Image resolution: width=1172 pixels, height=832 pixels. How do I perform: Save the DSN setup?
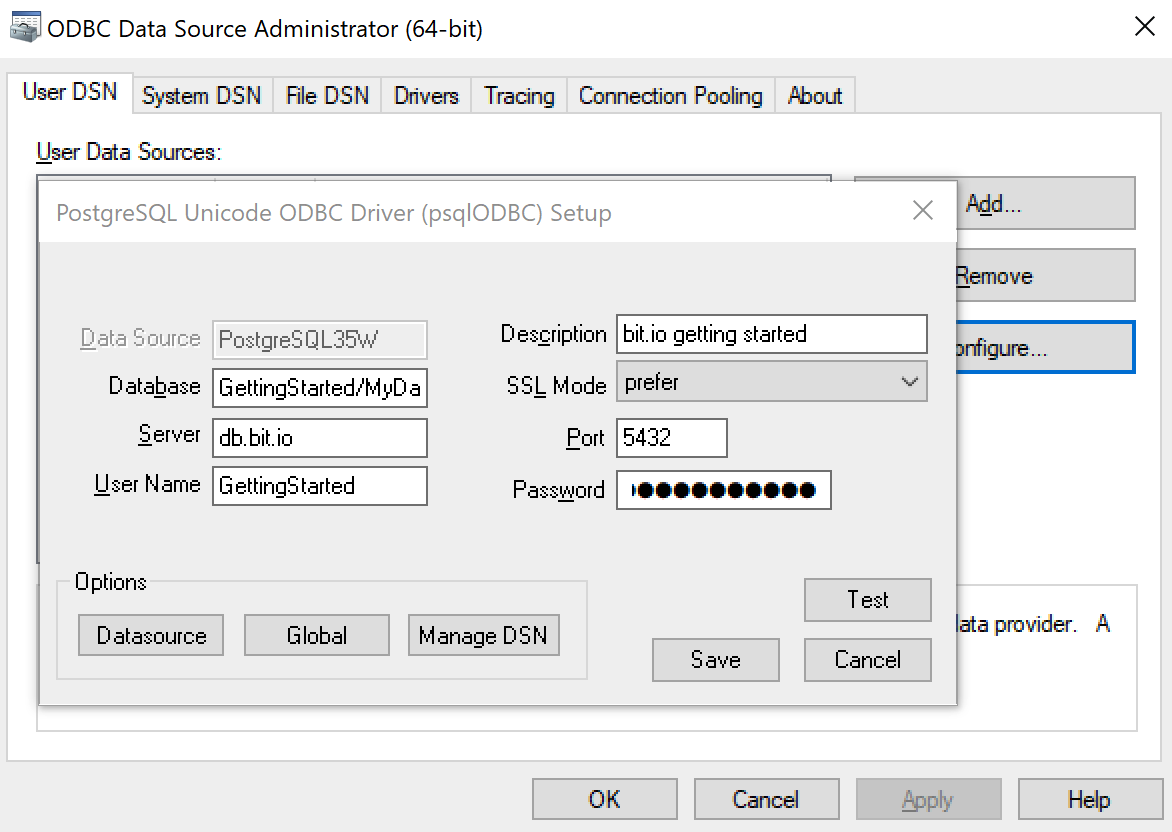(x=715, y=659)
